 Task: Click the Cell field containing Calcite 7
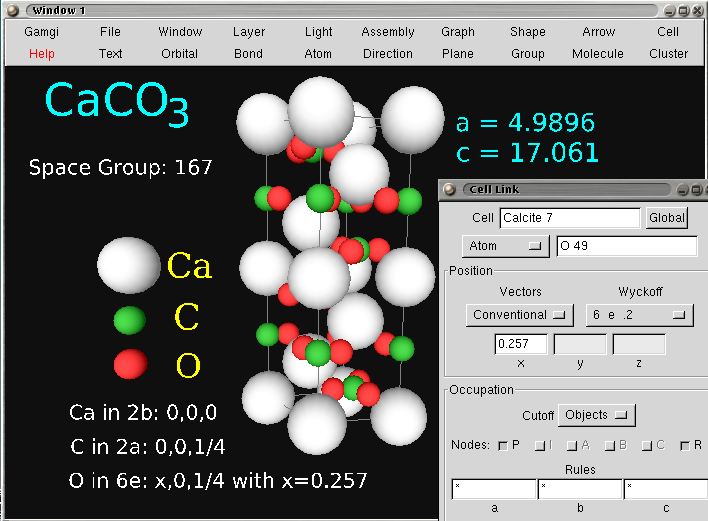(x=570, y=218)
